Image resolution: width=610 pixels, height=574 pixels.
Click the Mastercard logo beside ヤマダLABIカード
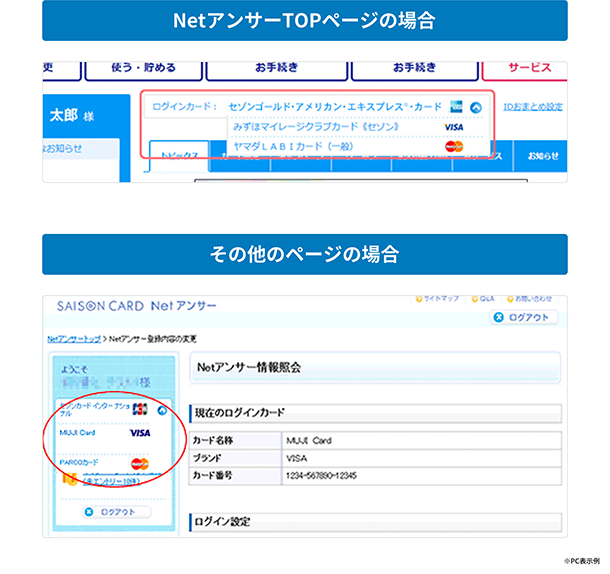pyautogui.click(x=454, y=147)
